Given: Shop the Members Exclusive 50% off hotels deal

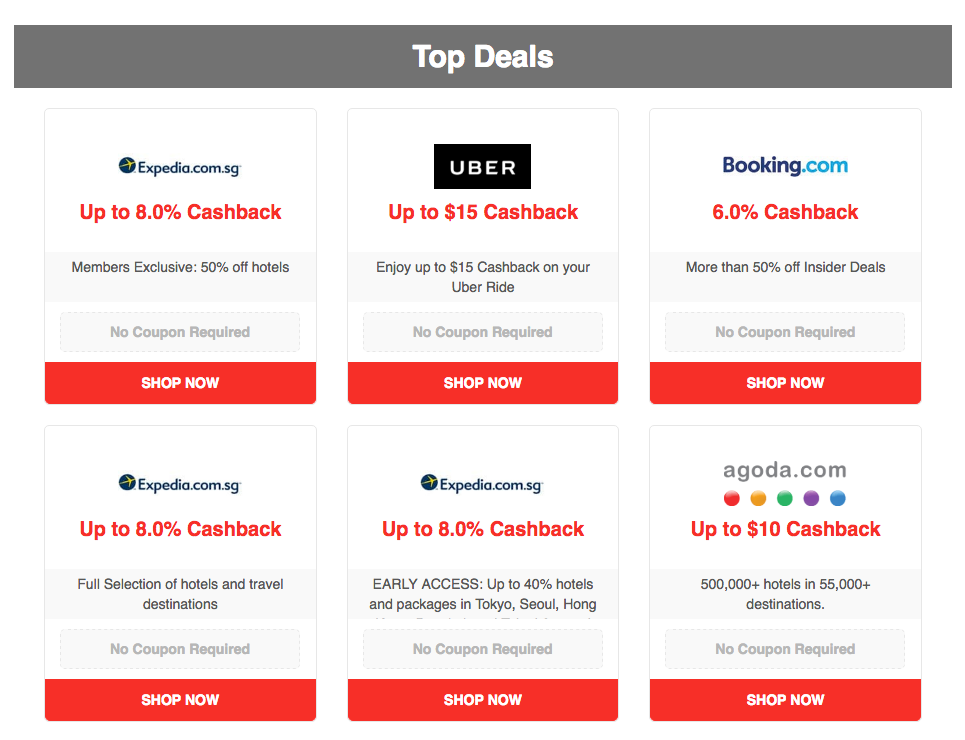Looking at the screenshot, I should 180,383.
